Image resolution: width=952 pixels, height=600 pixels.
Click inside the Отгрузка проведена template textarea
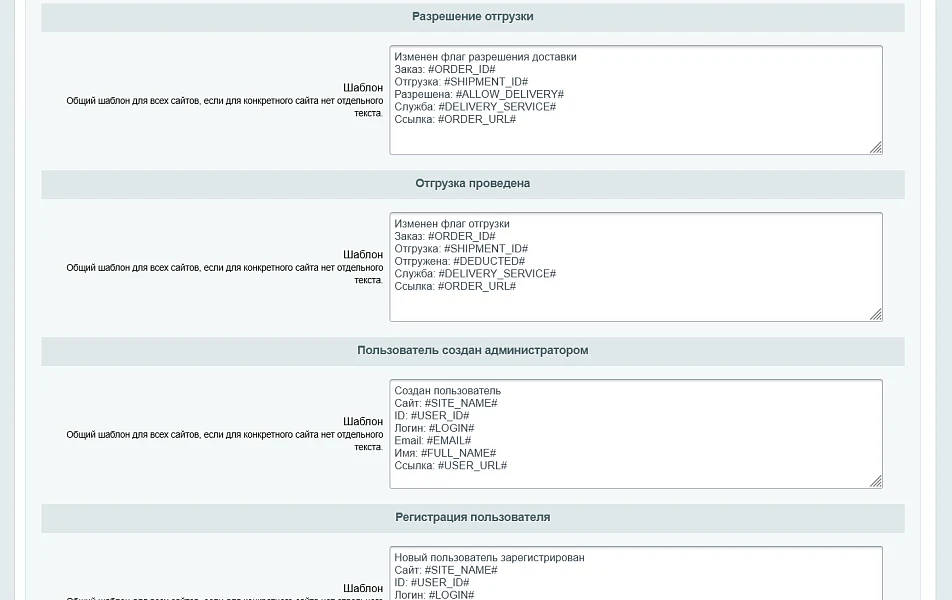coord(636,267)
